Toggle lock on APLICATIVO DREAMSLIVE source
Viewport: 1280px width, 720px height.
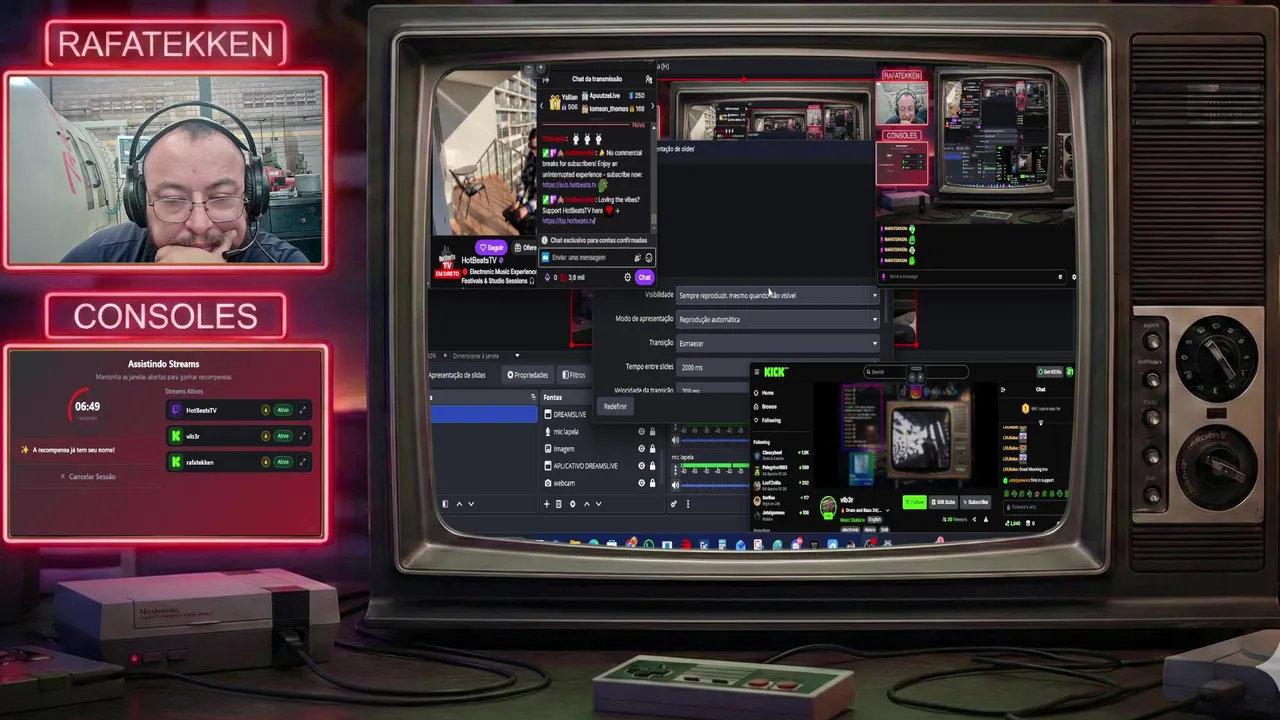tap(652, 466)
